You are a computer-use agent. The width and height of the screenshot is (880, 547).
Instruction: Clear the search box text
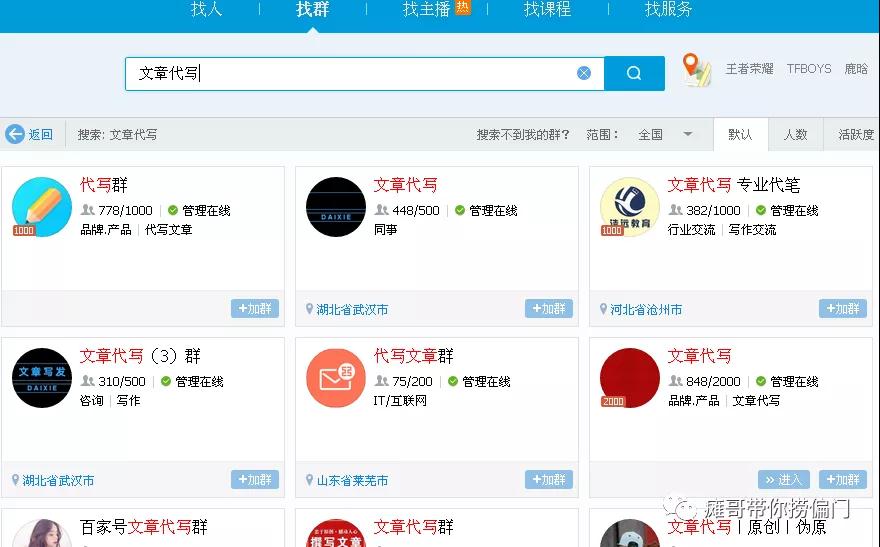[x=584, y=73]
